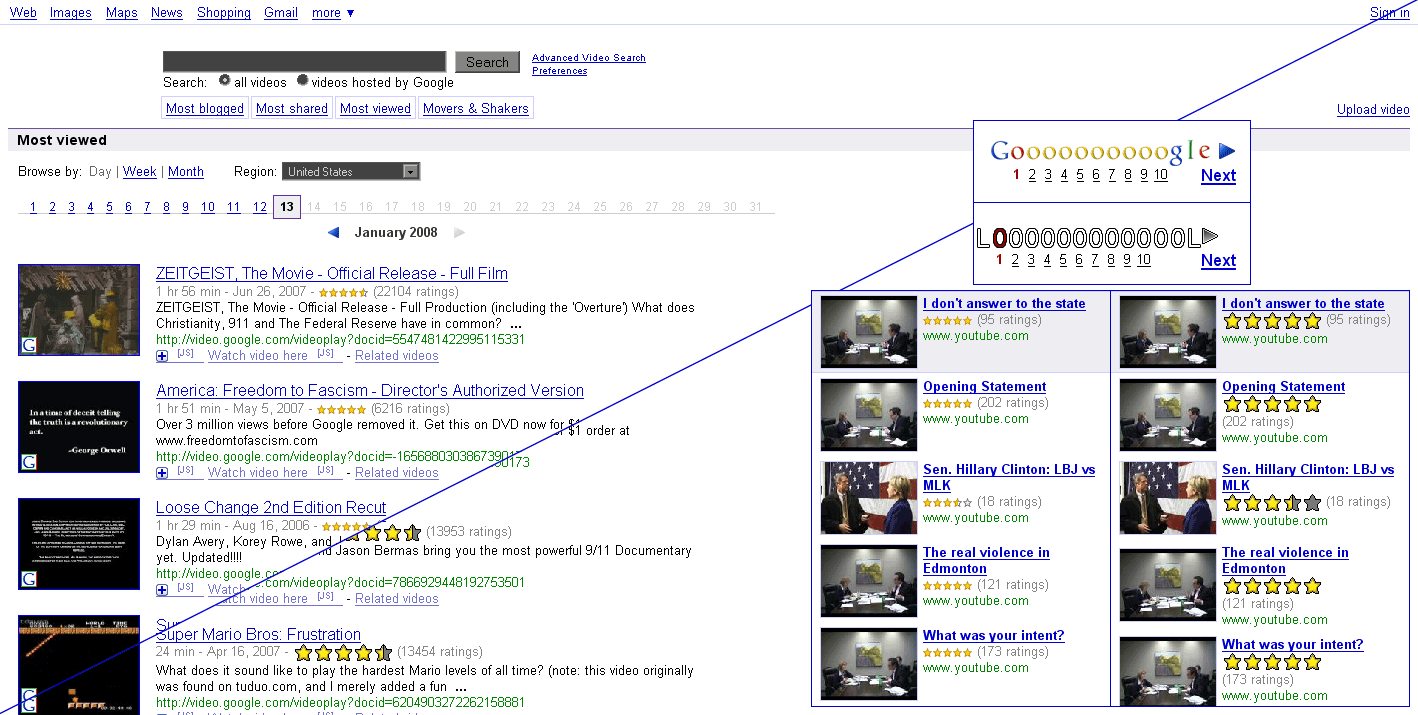Click the Google G badge on ZEITGEIST thumbnail

29,345
